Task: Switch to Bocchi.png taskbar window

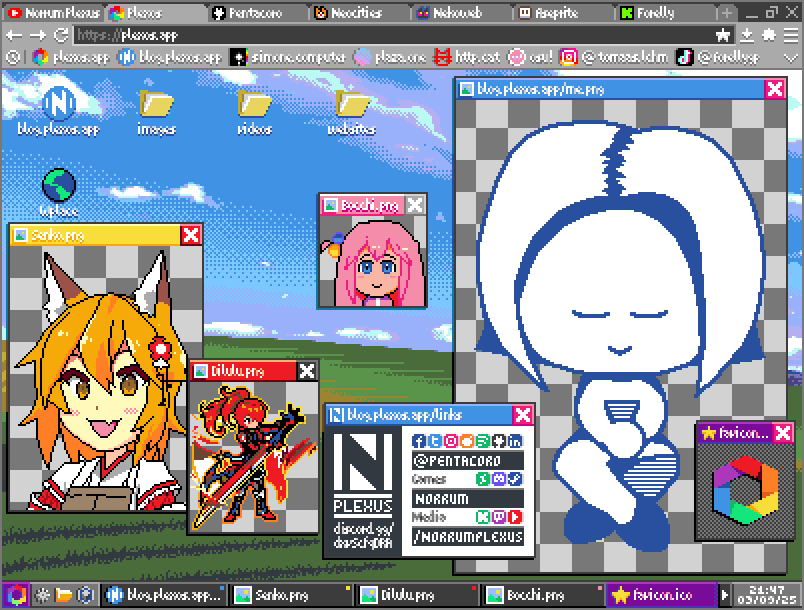Action: click(x=542, y=595)
